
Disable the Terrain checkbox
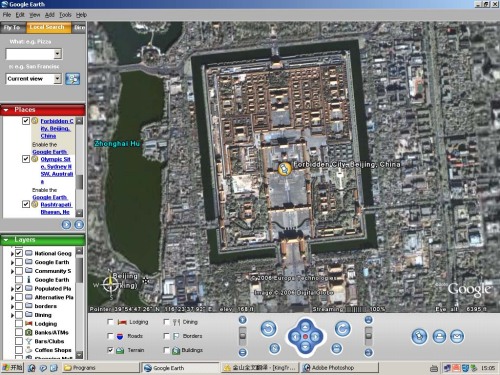(110, 350)
